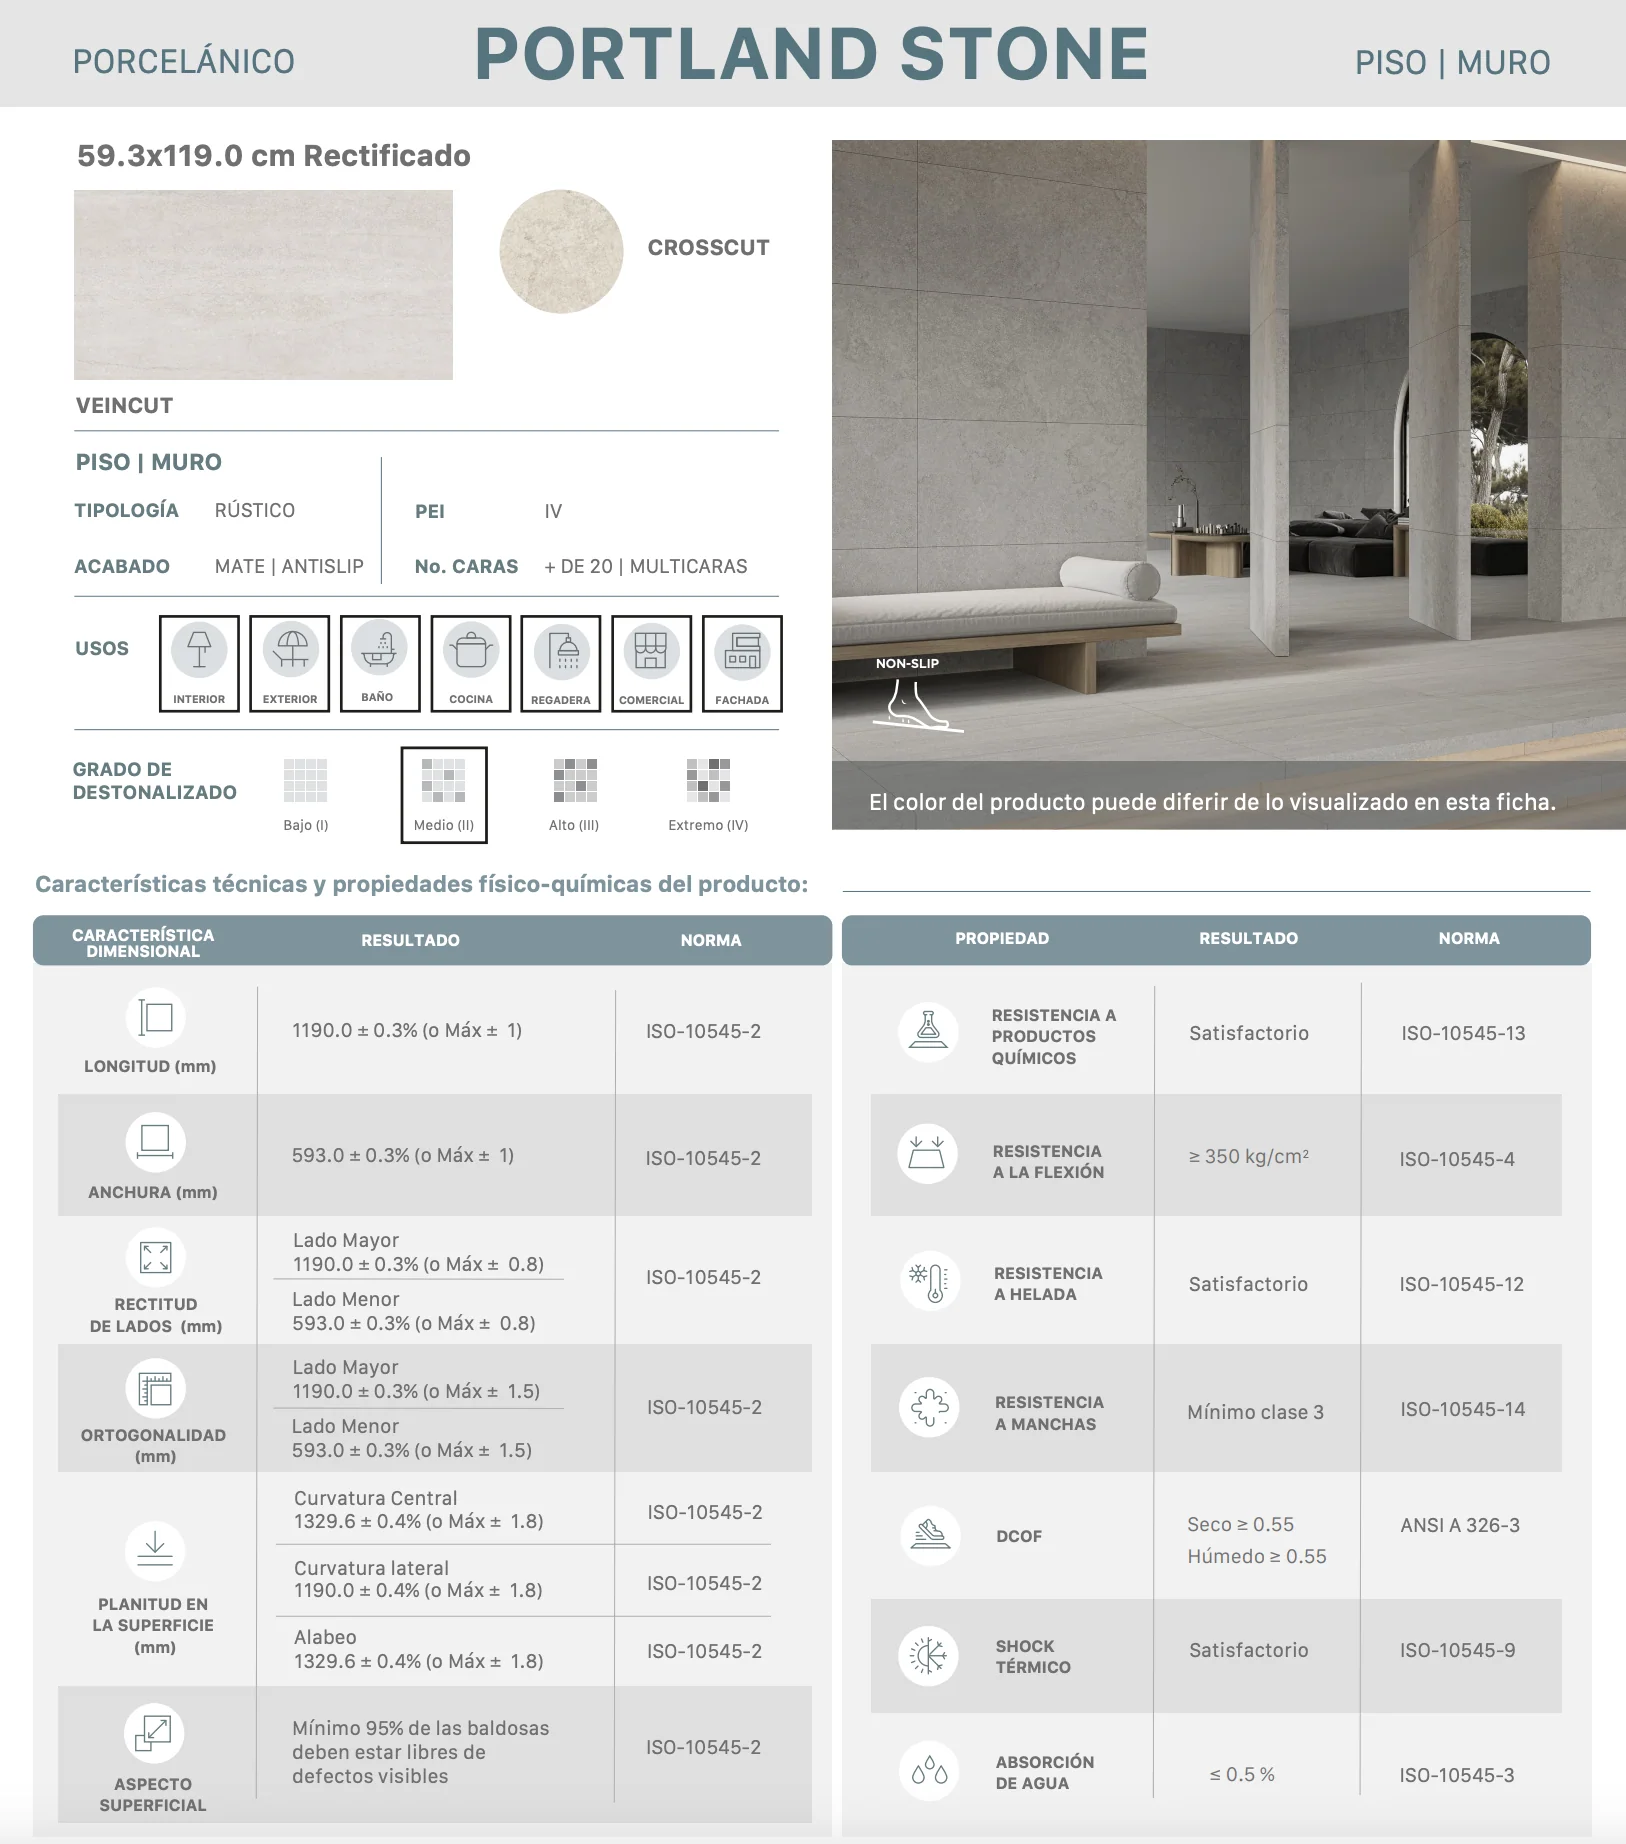Click the Portland Stone title

click(811, 54)
